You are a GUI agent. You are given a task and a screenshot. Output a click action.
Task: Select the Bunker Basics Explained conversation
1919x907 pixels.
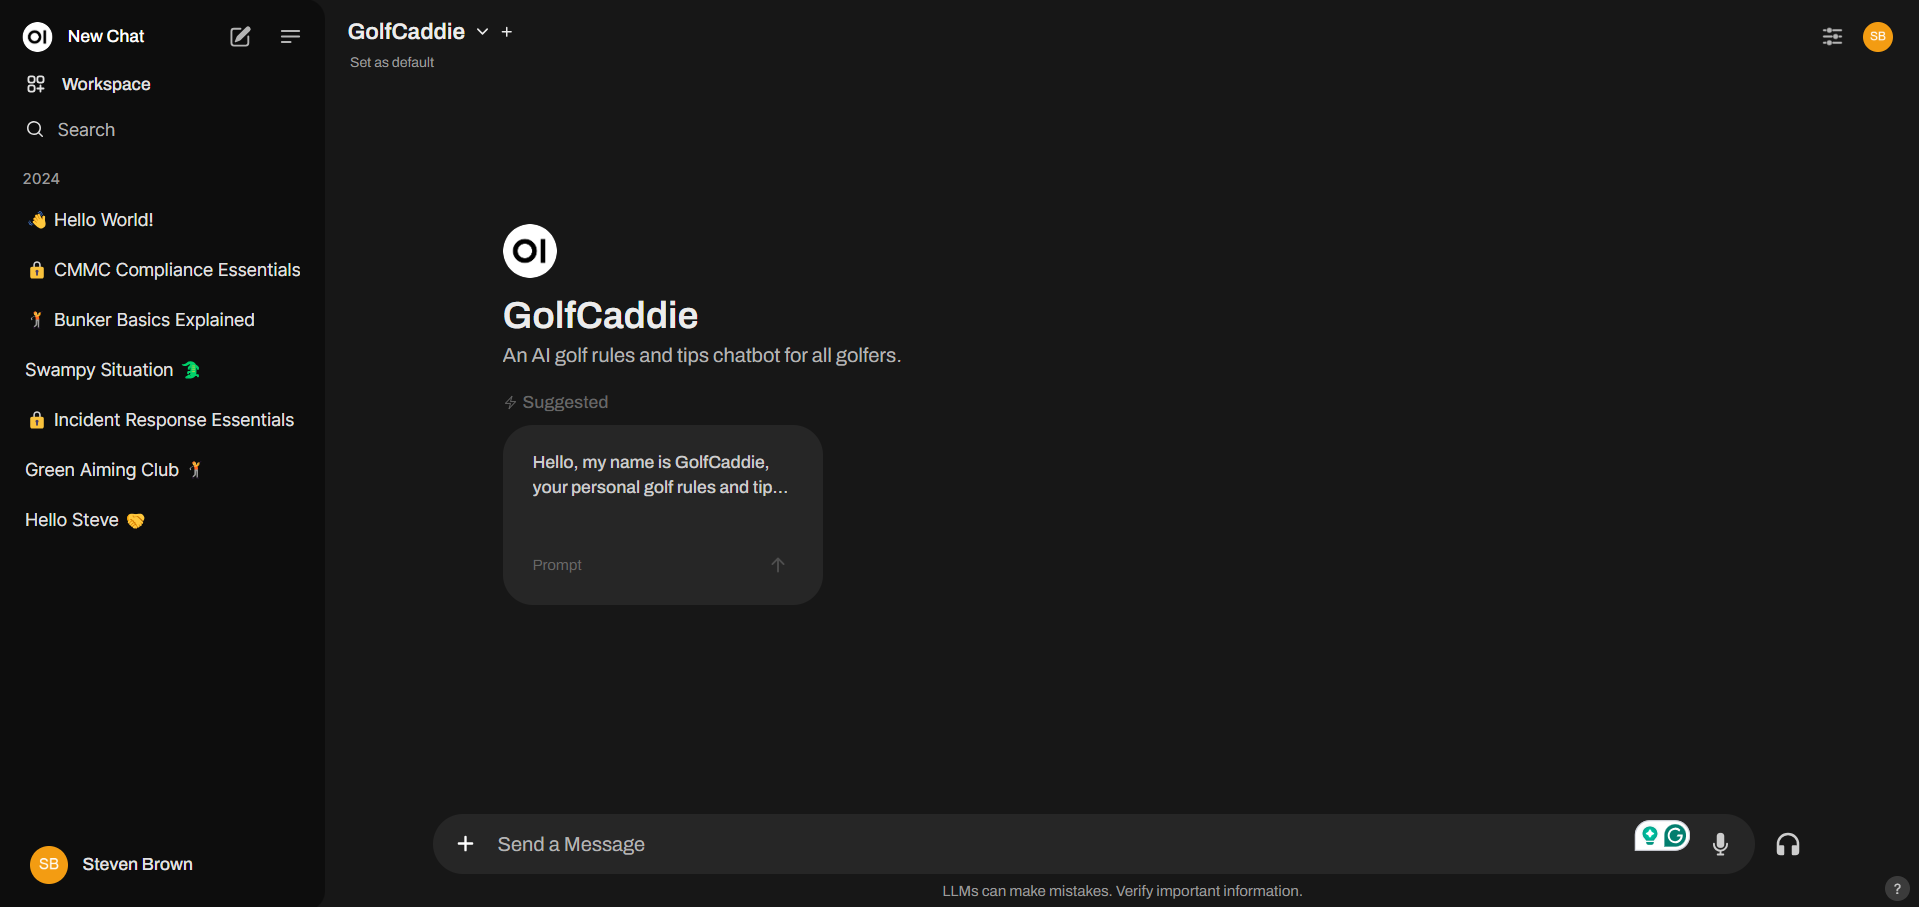click(154, 320)
